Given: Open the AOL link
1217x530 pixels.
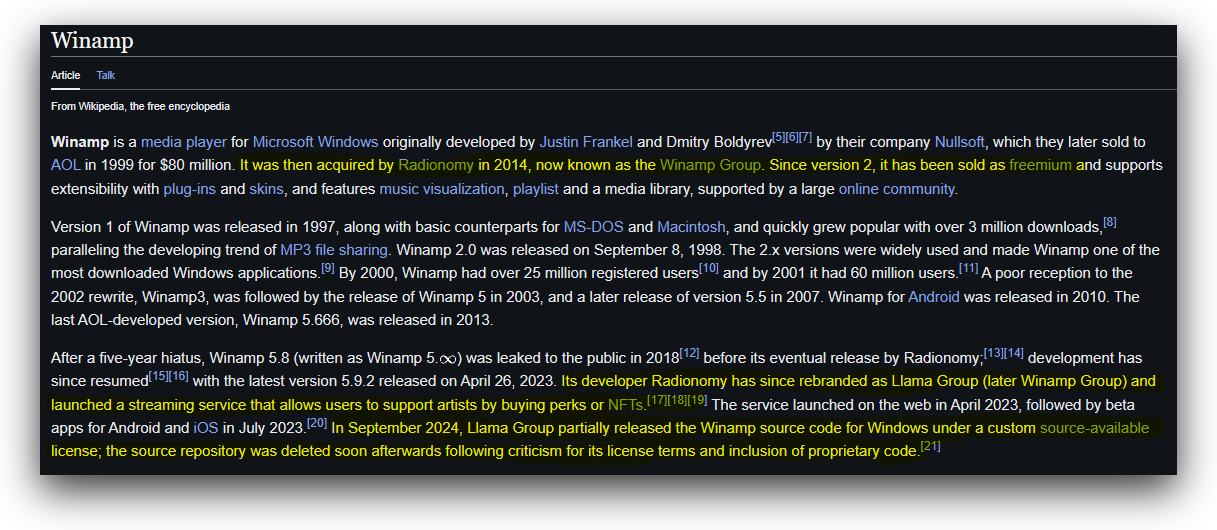Looking at the screenshot, I should (66, 165).
